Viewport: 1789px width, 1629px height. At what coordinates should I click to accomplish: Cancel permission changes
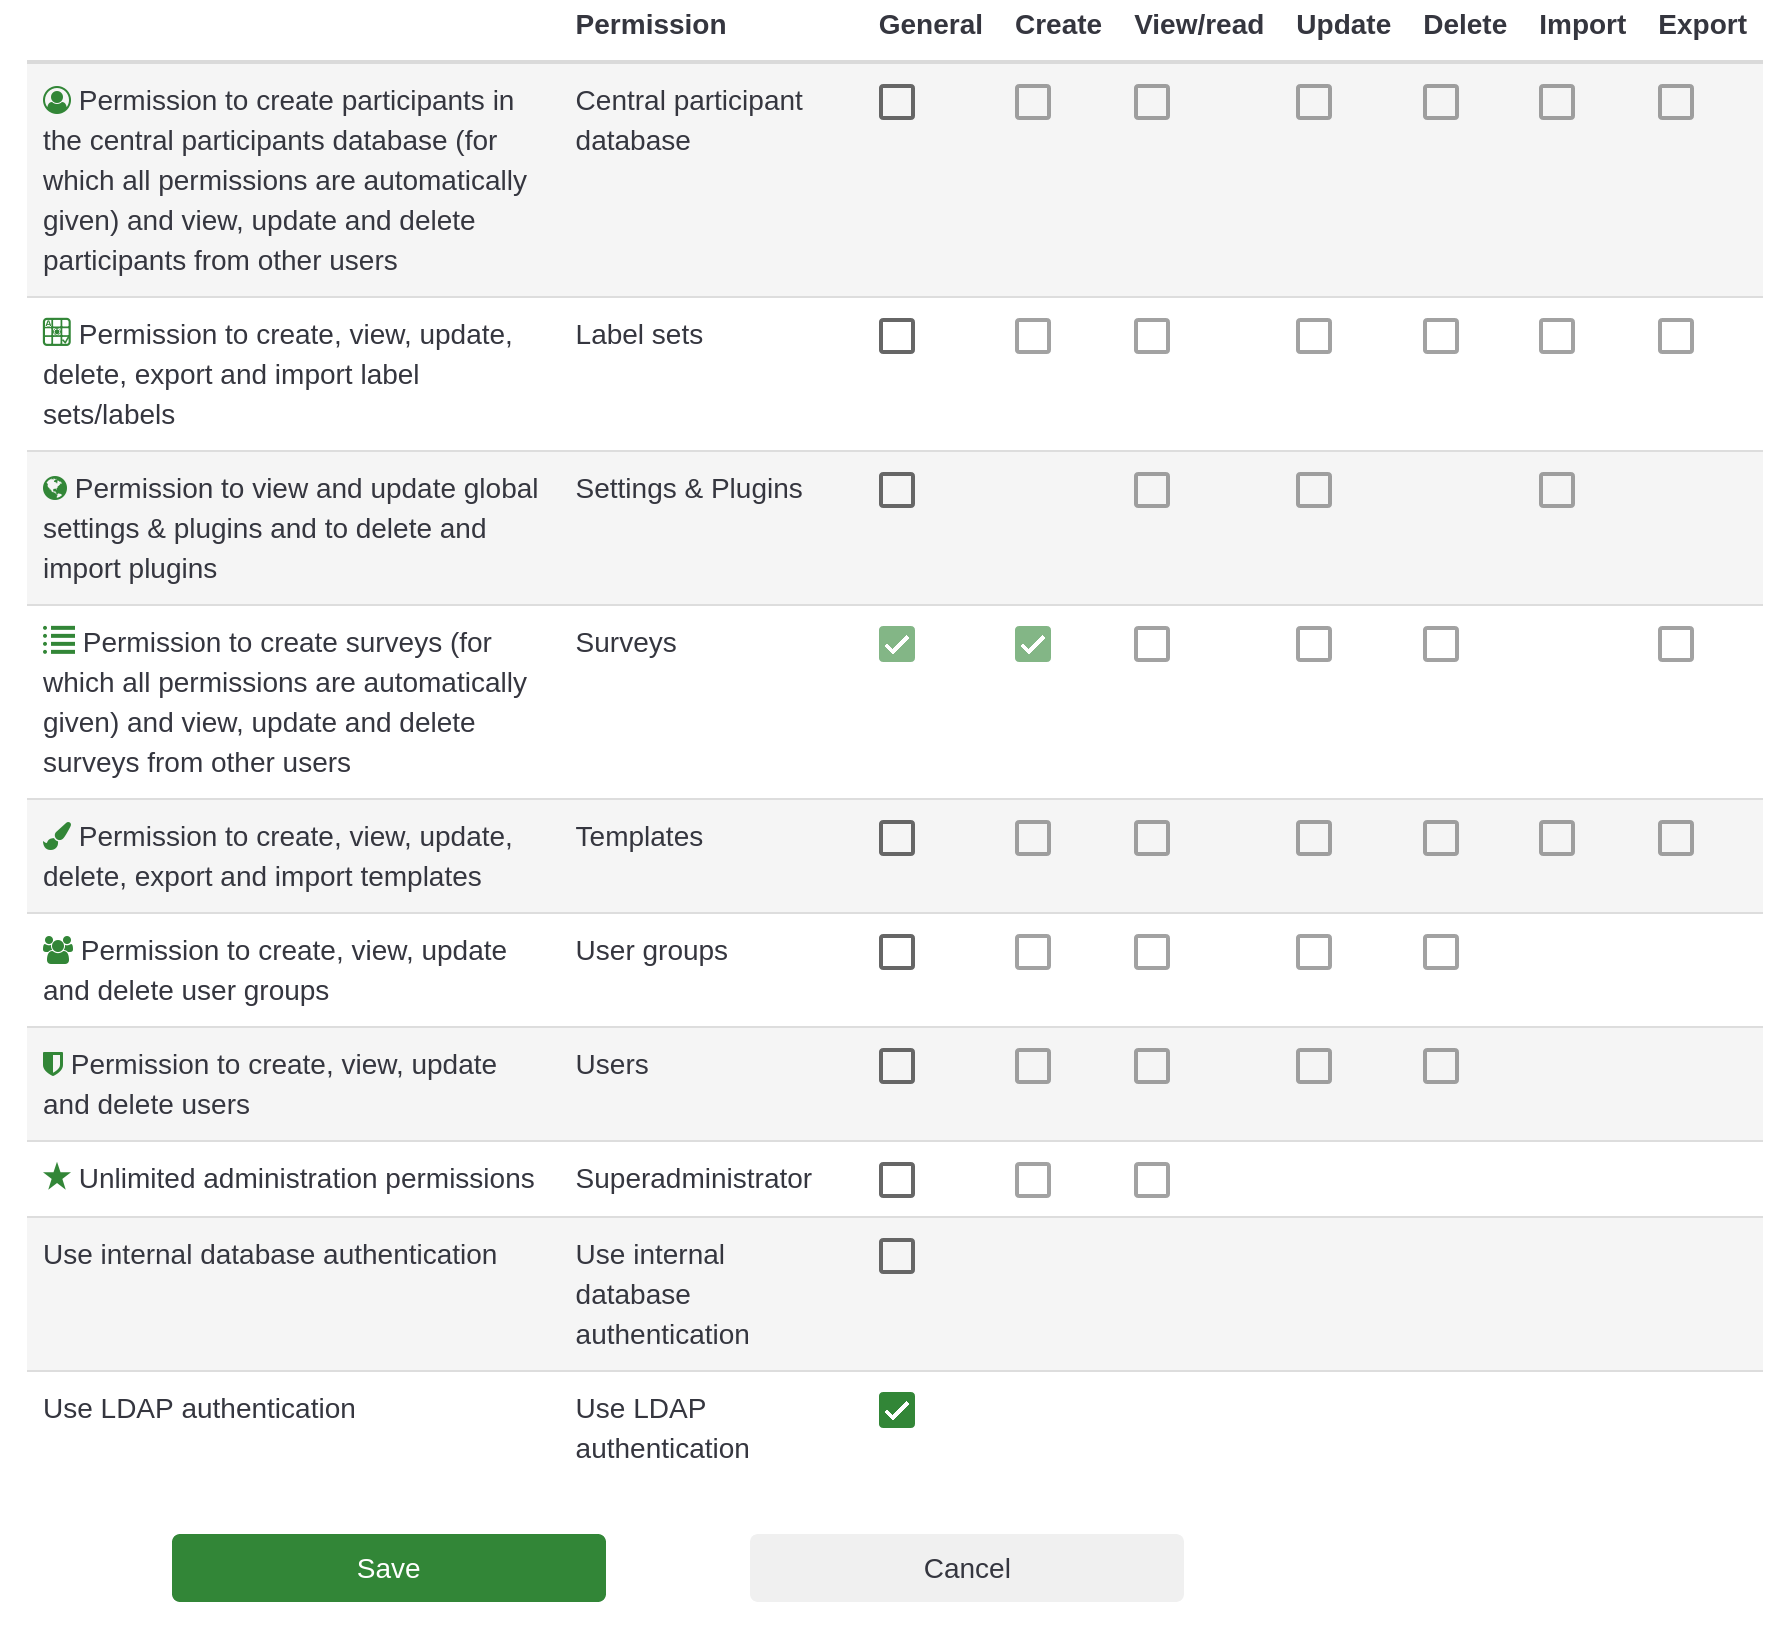(967, 1568)
